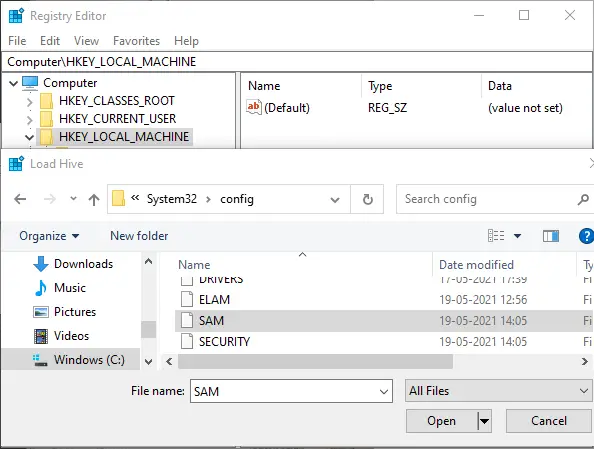Click the search magnifier icon

pyautogui.click(x=584, y=199)
